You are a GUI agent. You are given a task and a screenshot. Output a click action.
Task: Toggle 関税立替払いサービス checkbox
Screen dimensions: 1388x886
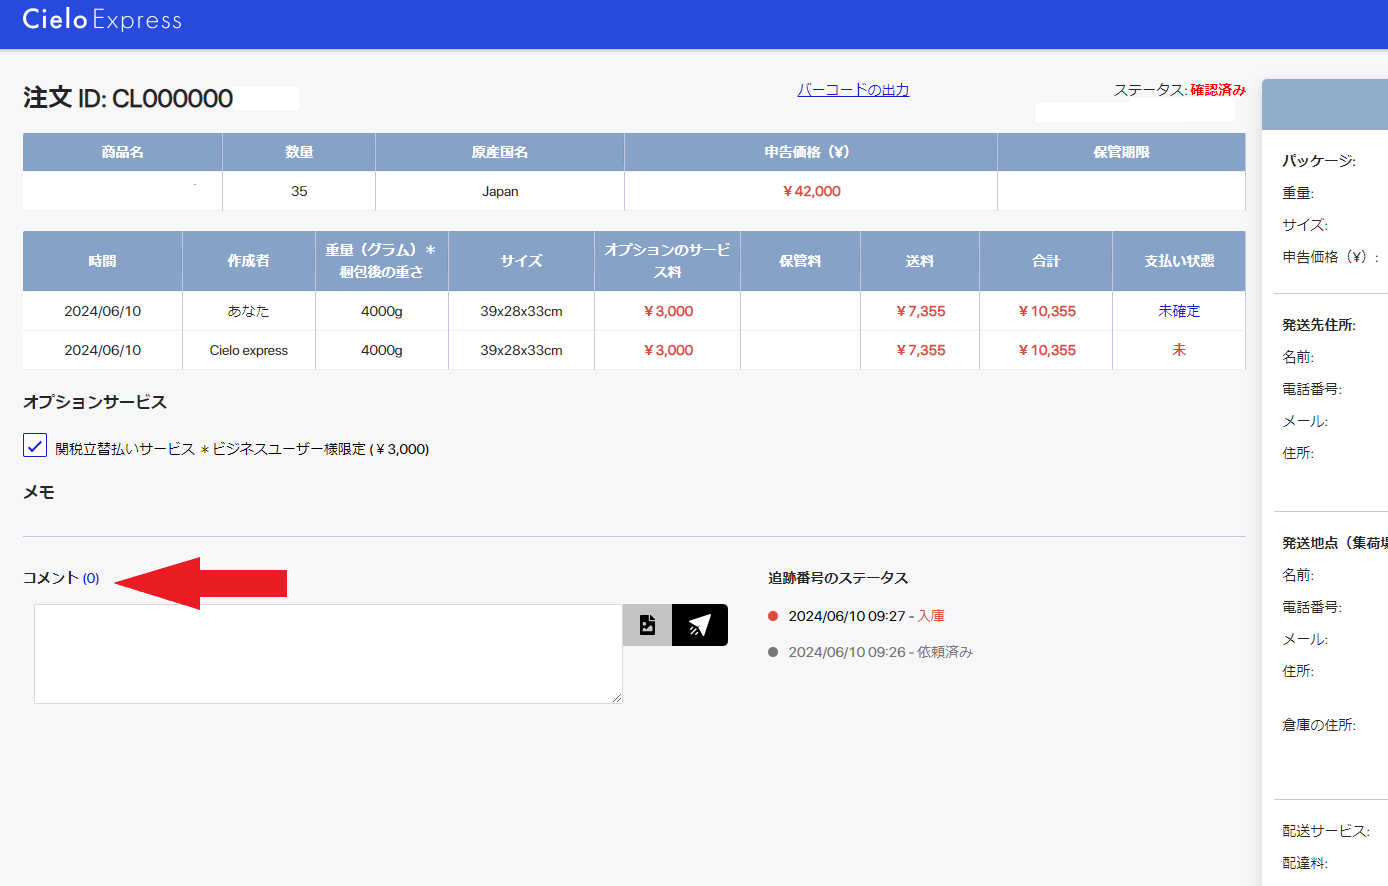[x=35, y=445]
